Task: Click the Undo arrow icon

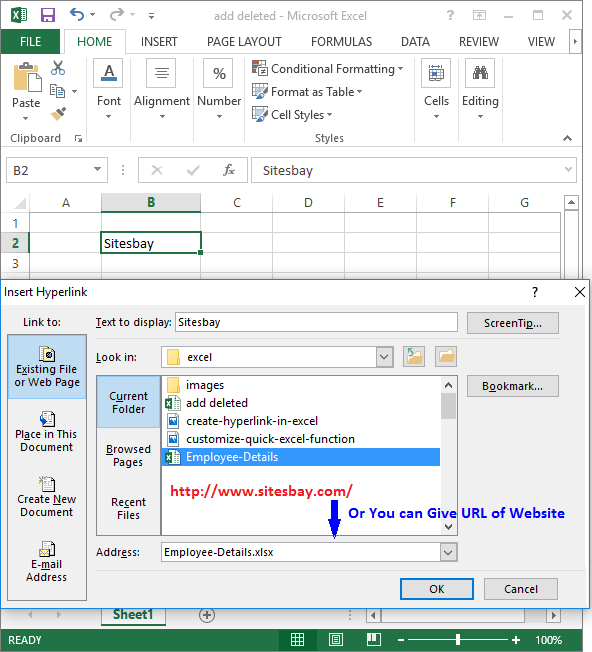Action: [x=77, y=15]
